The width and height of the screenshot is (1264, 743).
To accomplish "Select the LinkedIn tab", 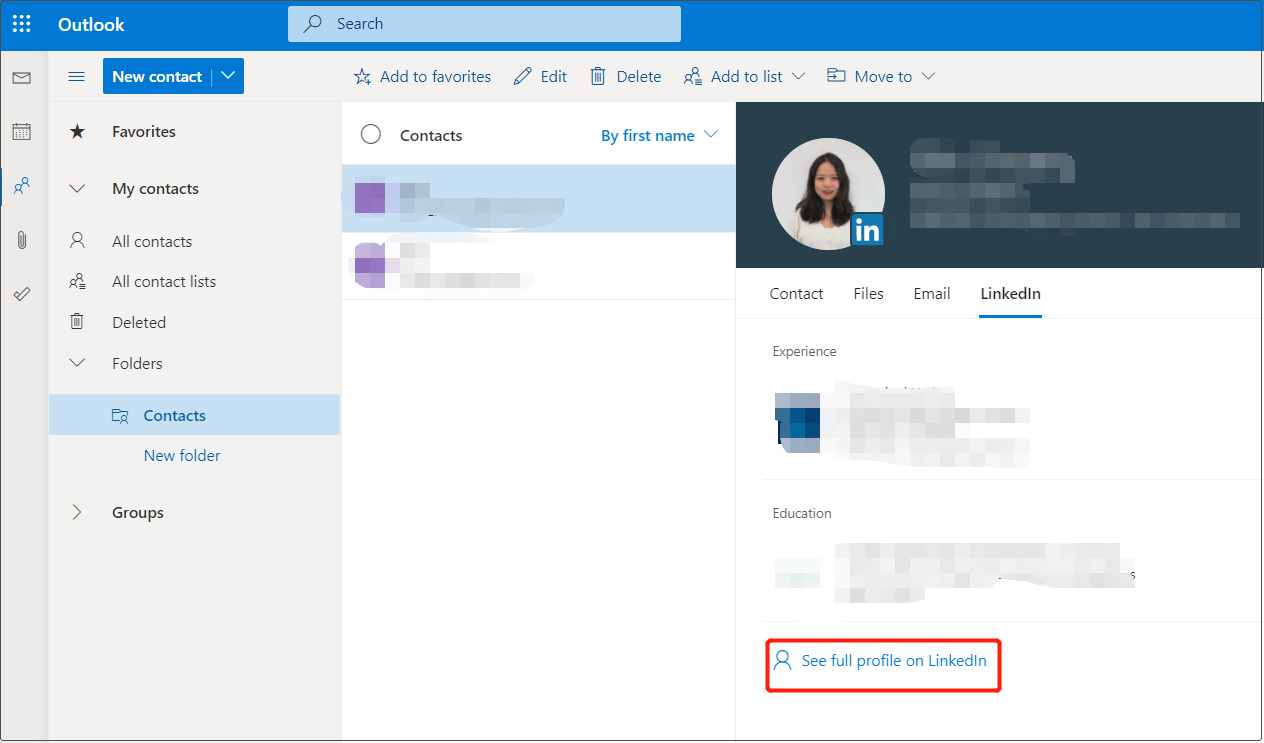I will (x=1010, y=293).
